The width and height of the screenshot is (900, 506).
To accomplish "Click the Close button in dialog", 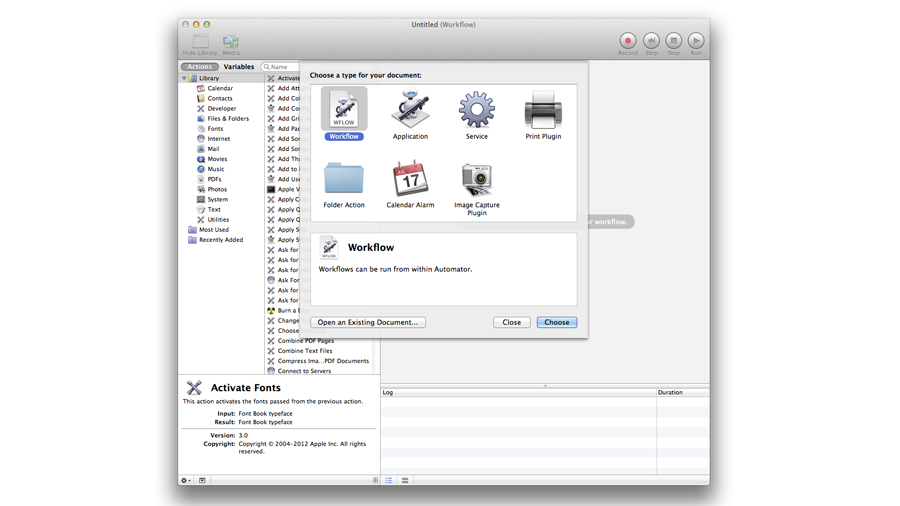I will coord(511,322).
